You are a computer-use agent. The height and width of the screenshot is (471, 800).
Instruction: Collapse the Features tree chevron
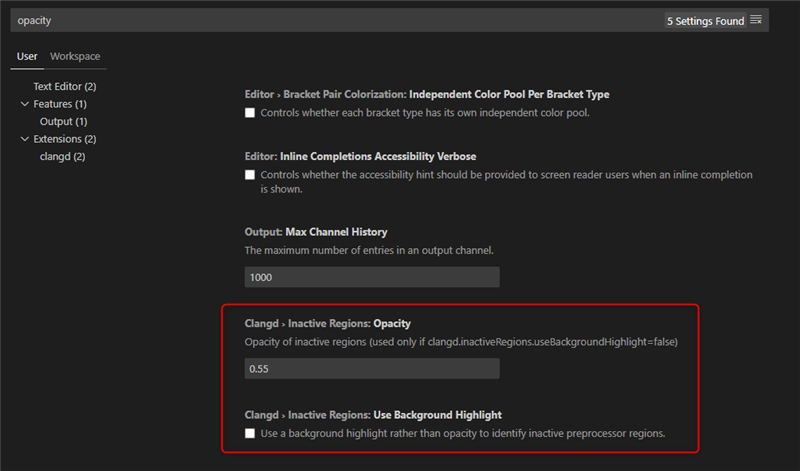[24, 104]
